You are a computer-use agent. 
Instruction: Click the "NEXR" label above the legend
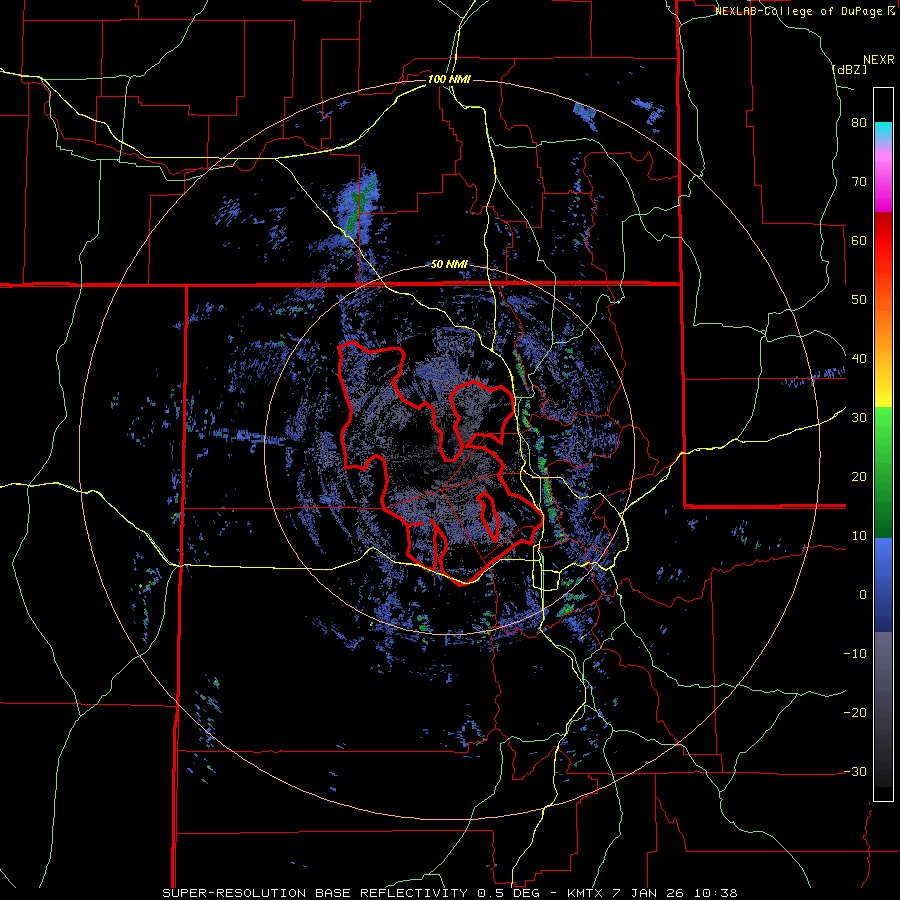click(878, 60)
